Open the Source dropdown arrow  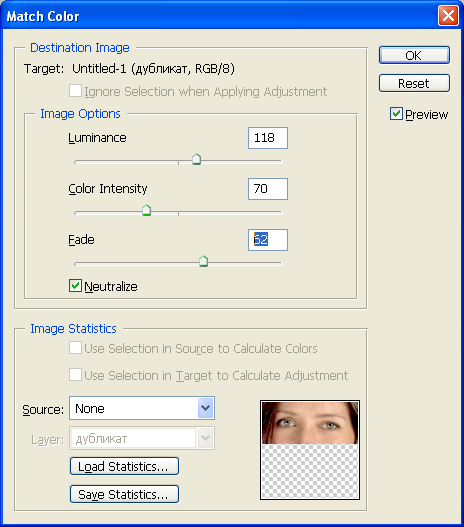205,408
